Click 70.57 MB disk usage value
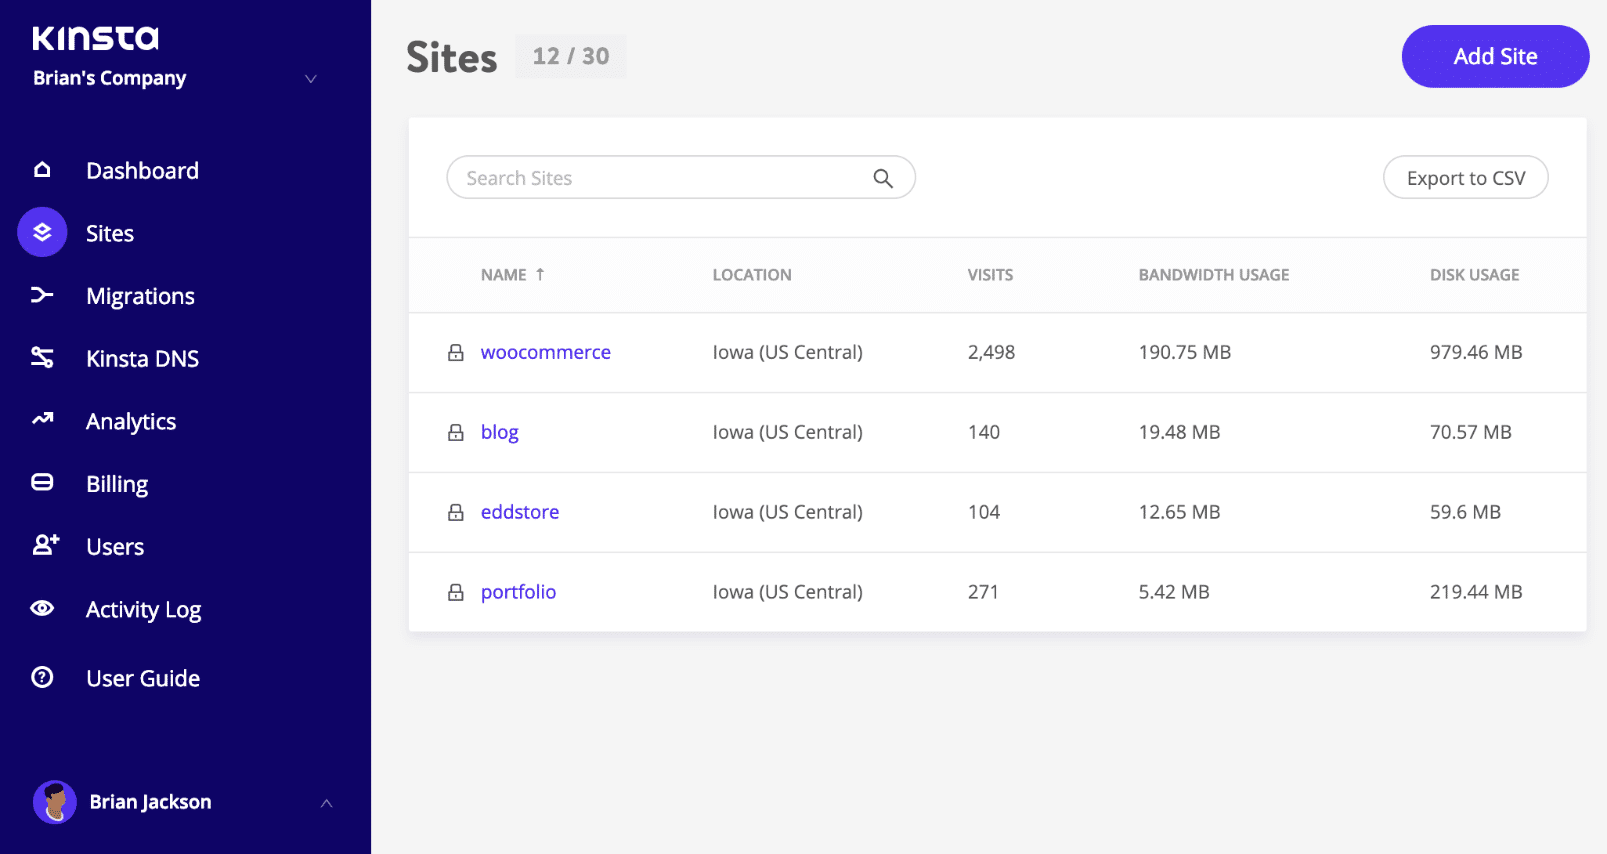1607x854 pixels. coord(1470,432)
